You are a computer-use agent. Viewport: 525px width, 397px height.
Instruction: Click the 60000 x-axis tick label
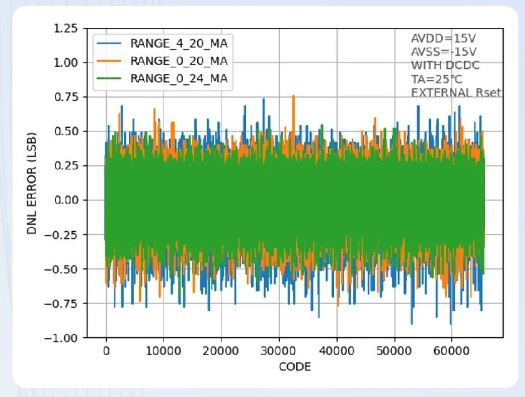click(451, 351)
